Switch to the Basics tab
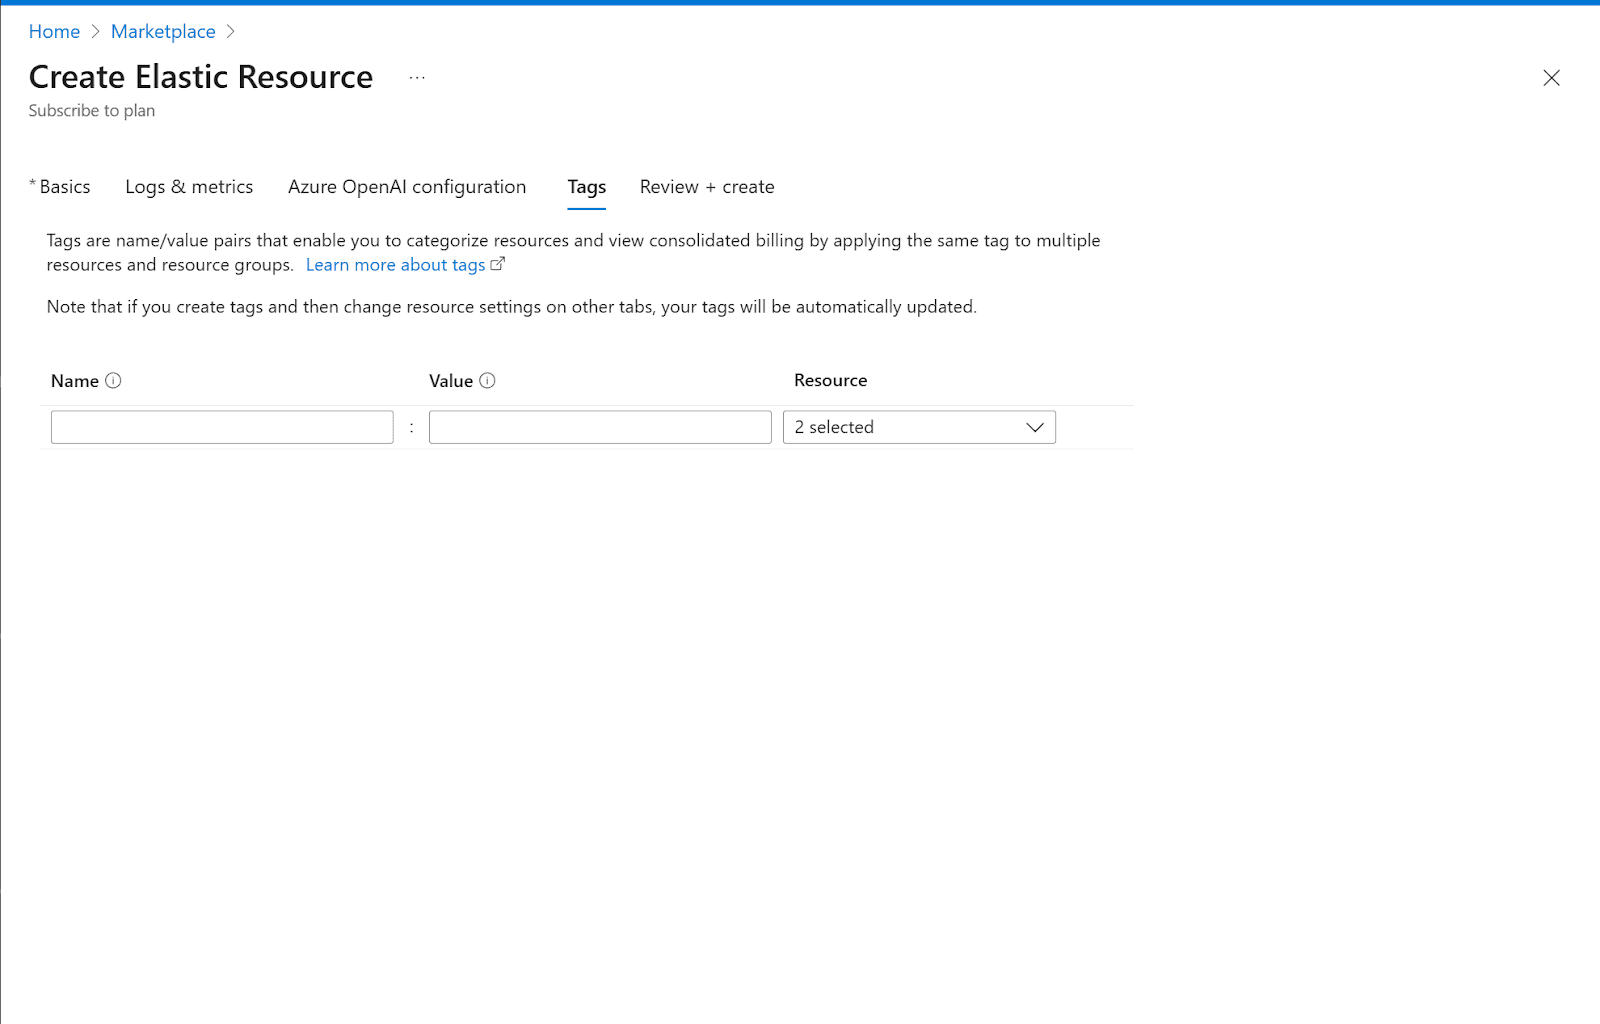The width and height of the screenshot is (1600, 1024). coord(63,186)
